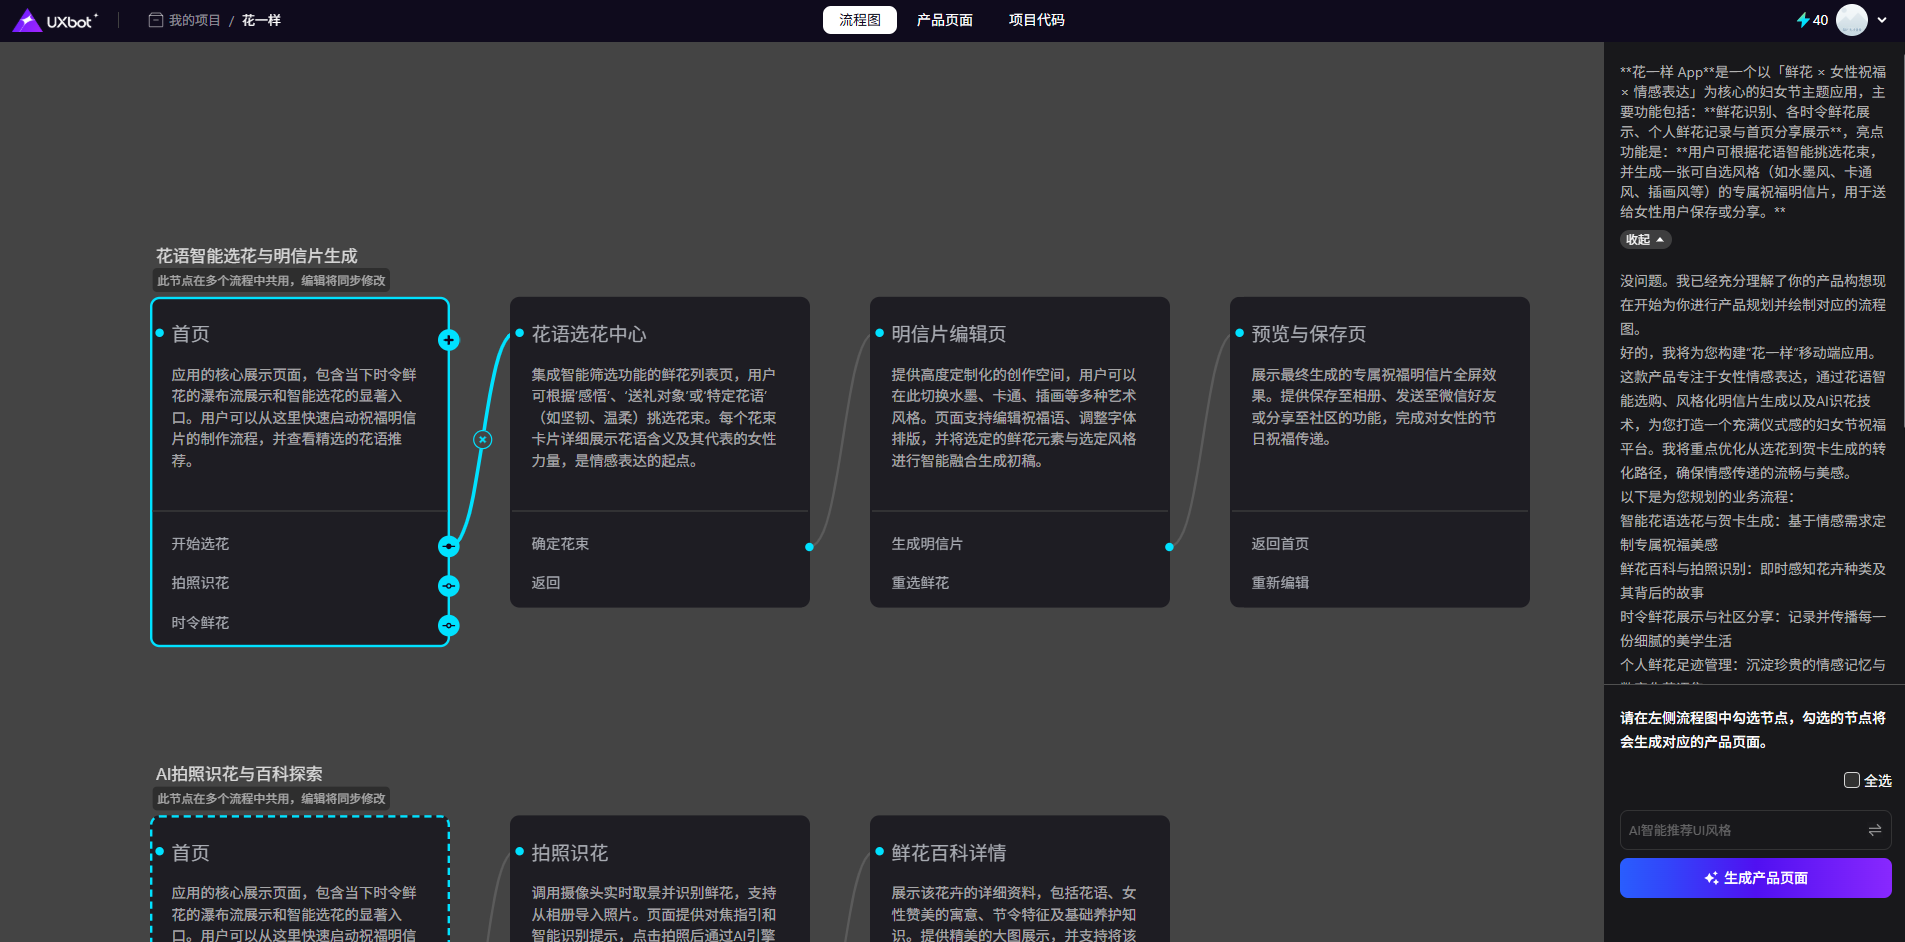Click the lightning credits icon
This screenshot has height=942, width=1905.
click(1802, 20)
